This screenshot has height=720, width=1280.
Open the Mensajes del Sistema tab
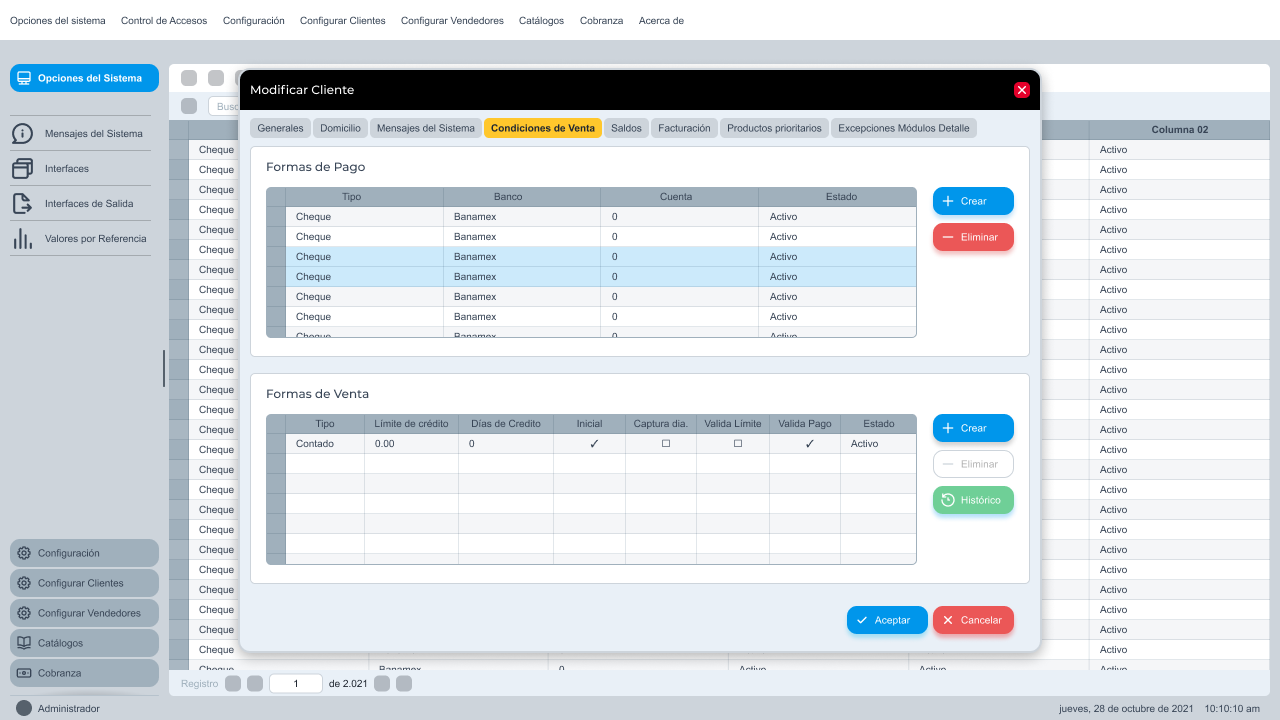[426, 128]
